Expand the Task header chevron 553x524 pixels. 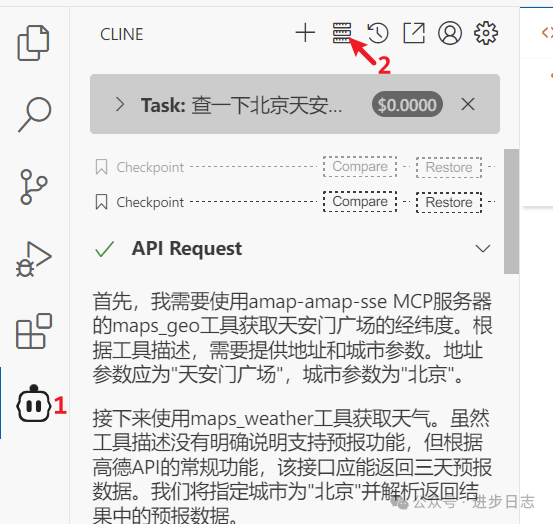tap(120, 105)
